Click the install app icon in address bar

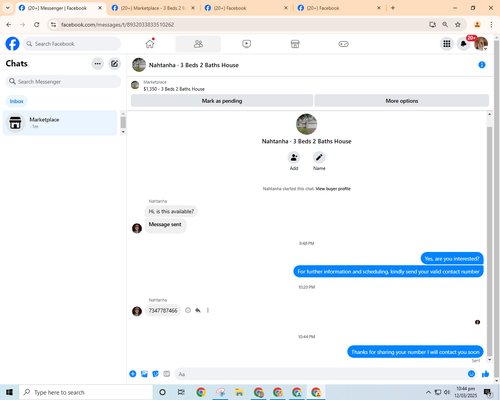point(433,25)
